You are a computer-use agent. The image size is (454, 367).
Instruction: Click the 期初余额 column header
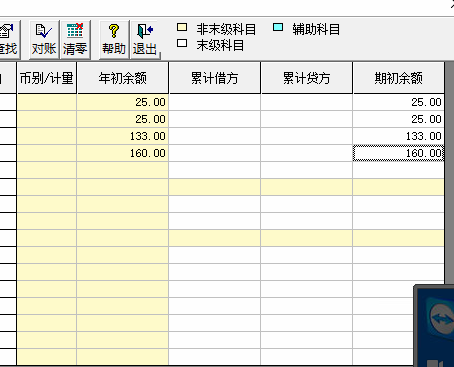[399, 78]
